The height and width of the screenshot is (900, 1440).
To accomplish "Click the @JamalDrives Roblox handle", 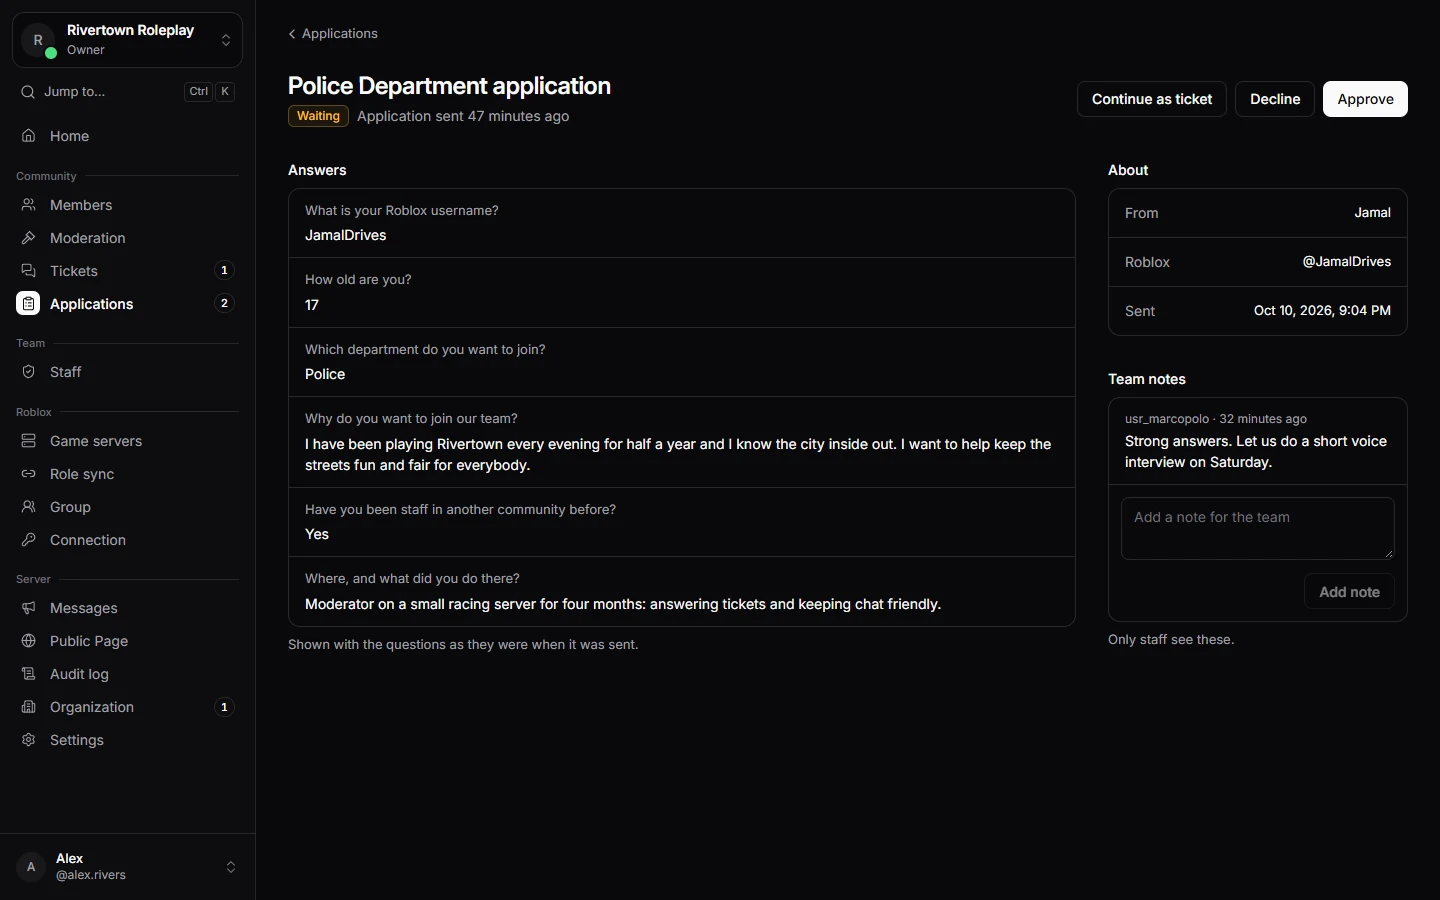I will pyautogui.click(x=1346, y=262).
